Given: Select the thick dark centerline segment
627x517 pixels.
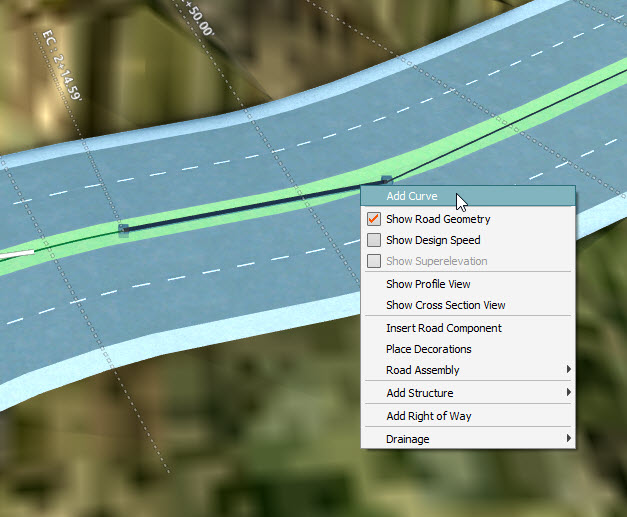Looking at the screenshot, I should (x=255, y=206).
